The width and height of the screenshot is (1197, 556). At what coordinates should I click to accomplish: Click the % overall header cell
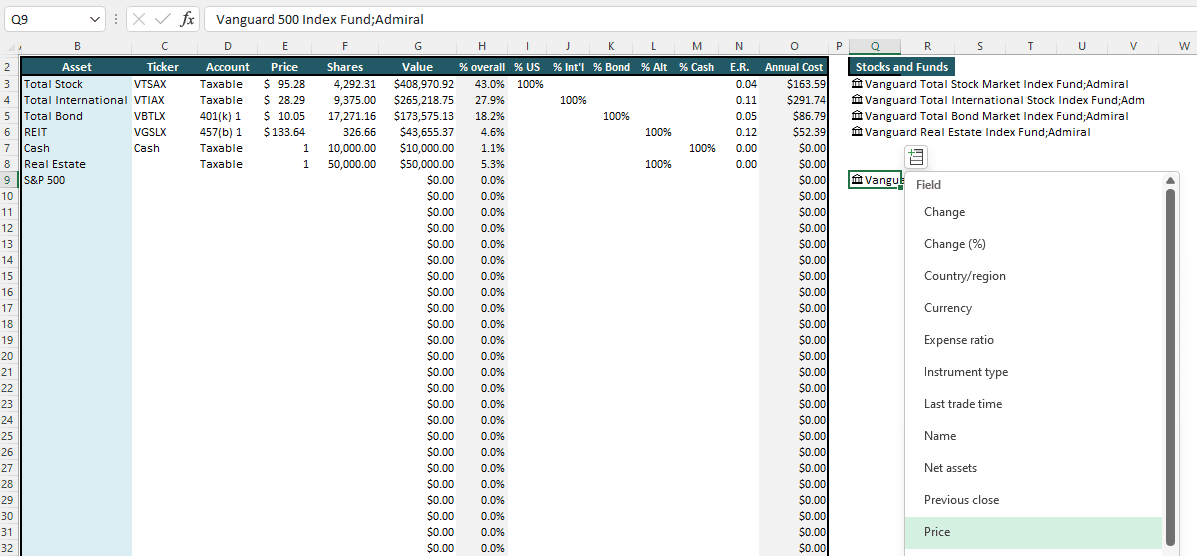(x=482, y=67)
